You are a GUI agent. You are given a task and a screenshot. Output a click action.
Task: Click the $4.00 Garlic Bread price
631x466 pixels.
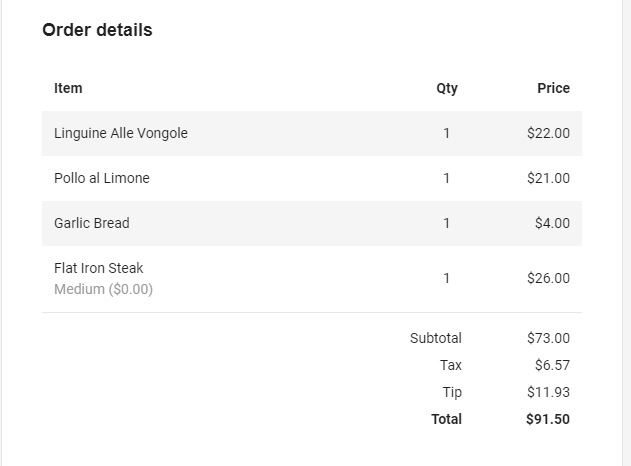coord(552,223)
